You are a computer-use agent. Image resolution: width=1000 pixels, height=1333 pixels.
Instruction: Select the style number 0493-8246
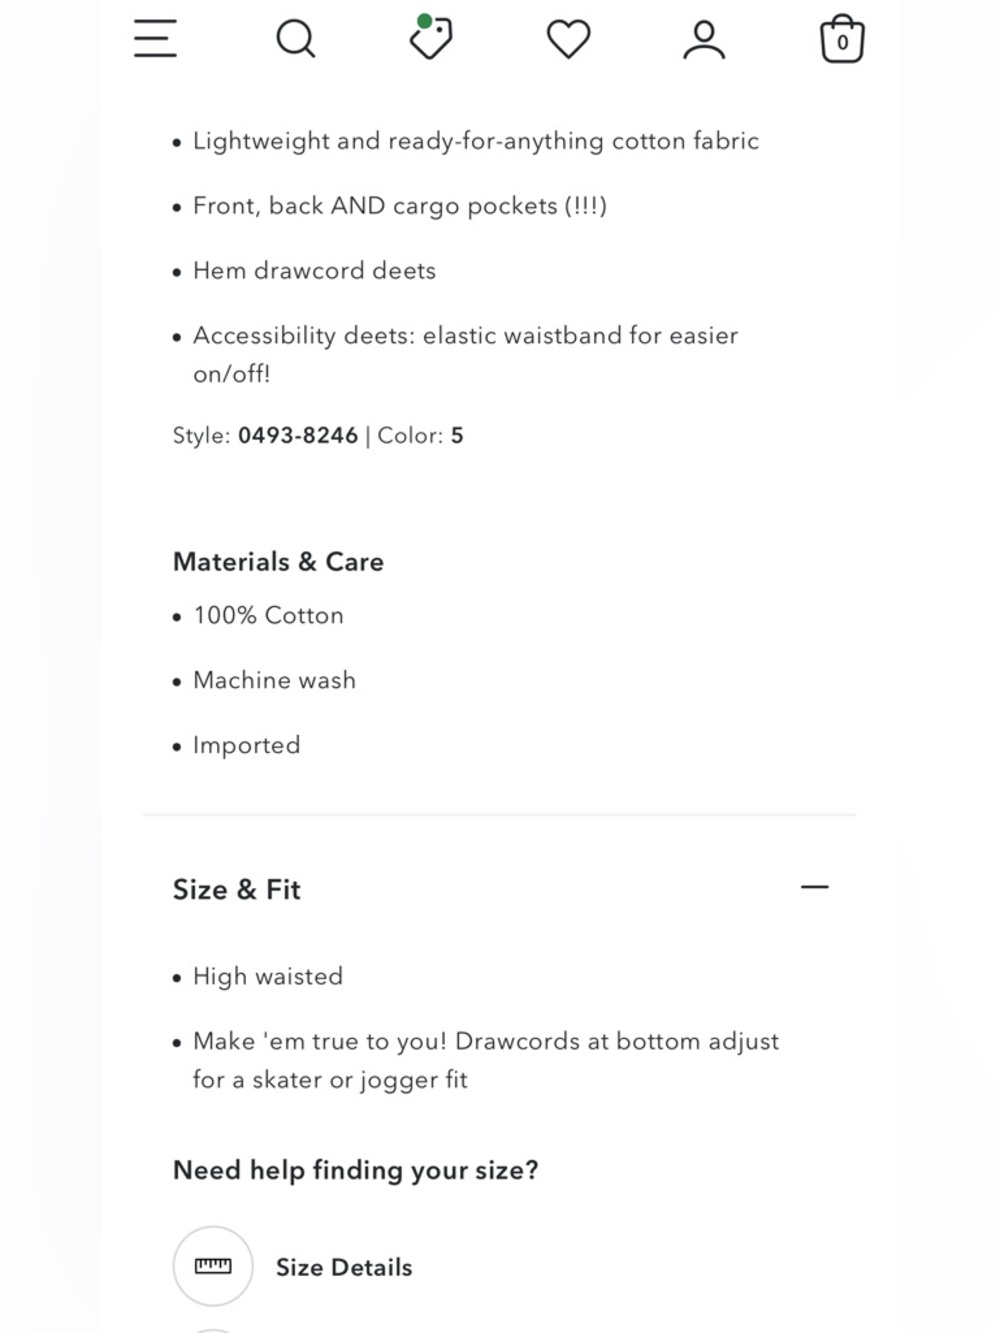coord(298,435)
